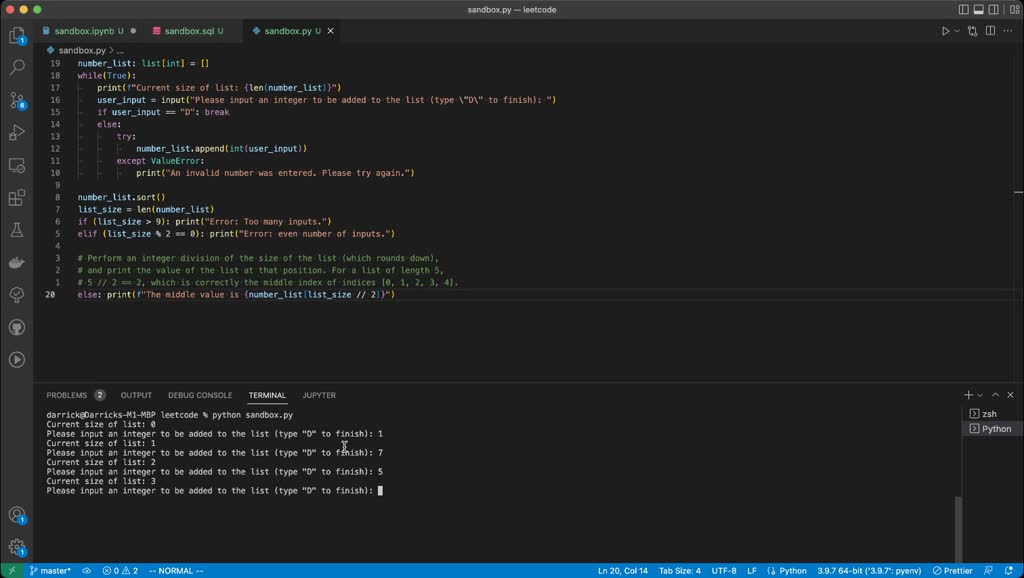Open notifications bell in status bar
The image size is (1024, 578).
1009,571
